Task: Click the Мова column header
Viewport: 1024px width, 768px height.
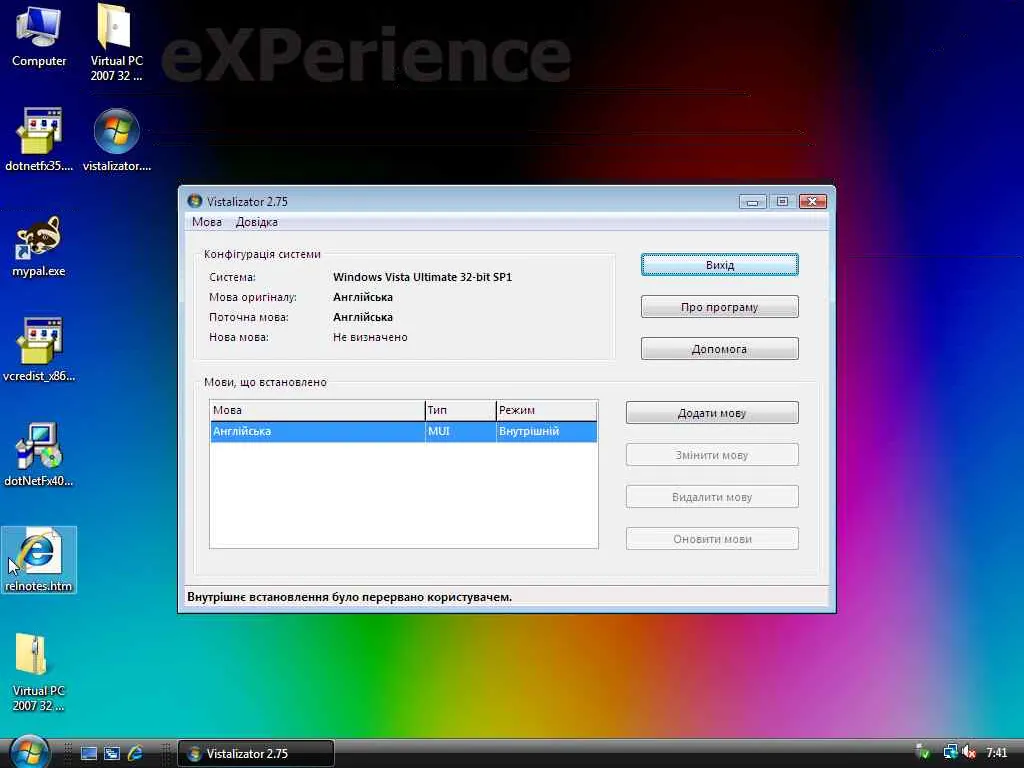Action: tap(317, 410)
